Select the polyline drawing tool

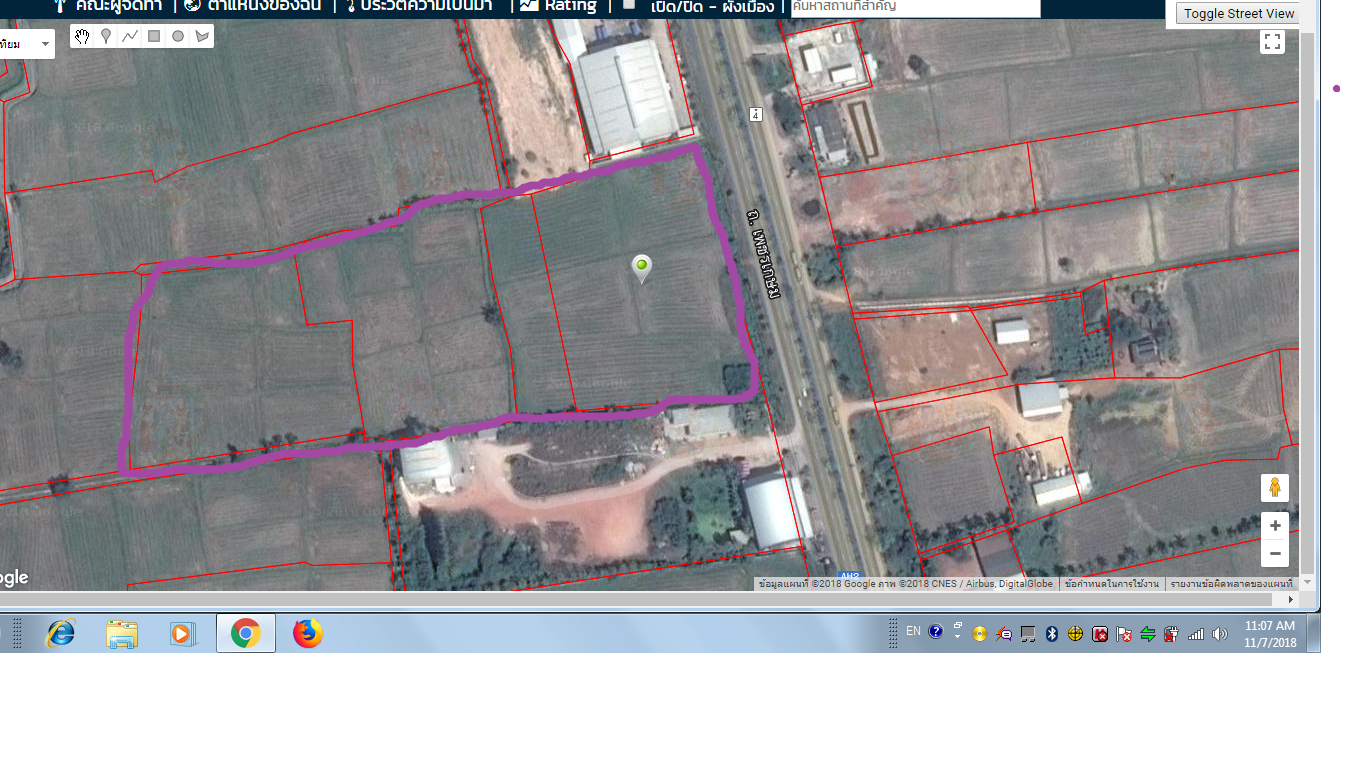130,36
